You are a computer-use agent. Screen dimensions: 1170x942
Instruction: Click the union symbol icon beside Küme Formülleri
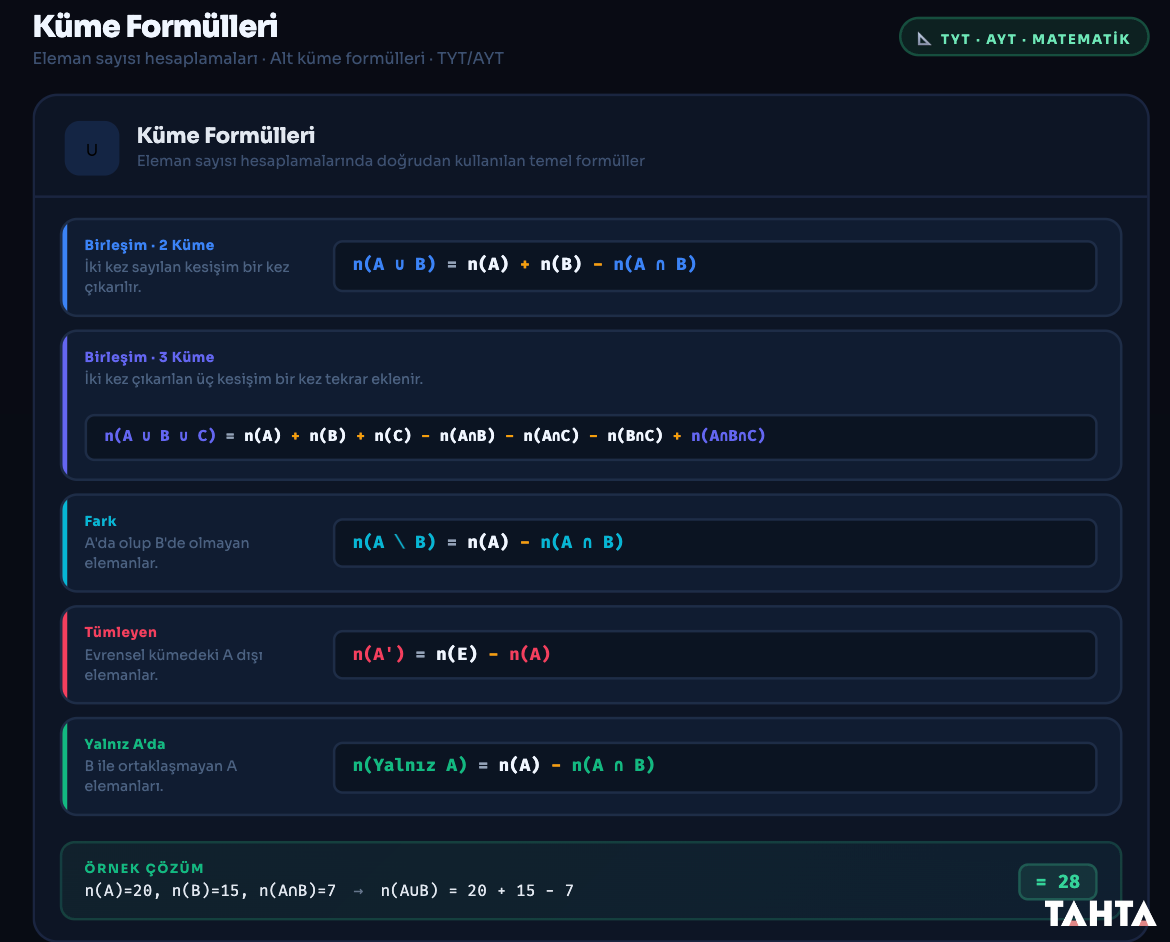pyautogui.click(x=92, y=149)
